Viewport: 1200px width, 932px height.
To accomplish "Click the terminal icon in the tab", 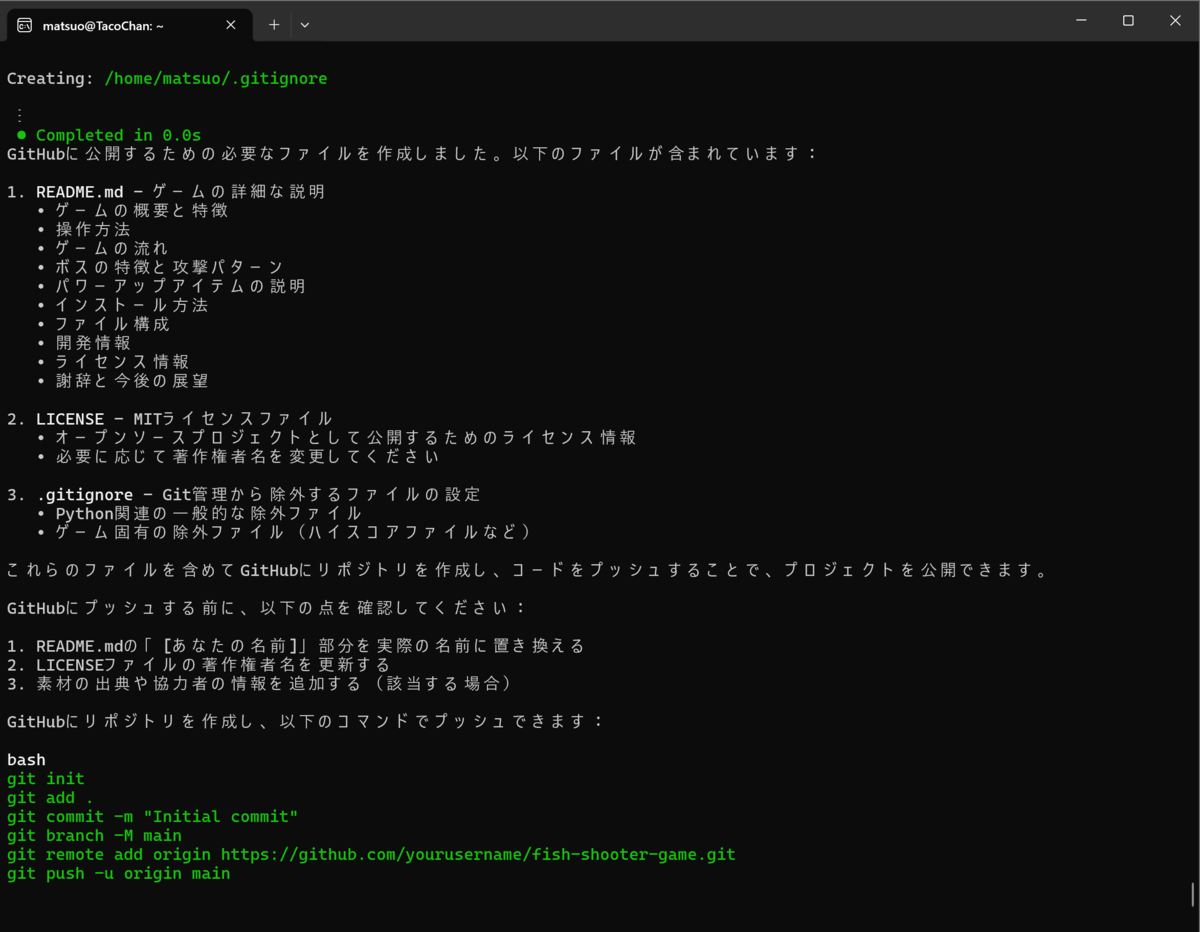I will click(25, 25).
